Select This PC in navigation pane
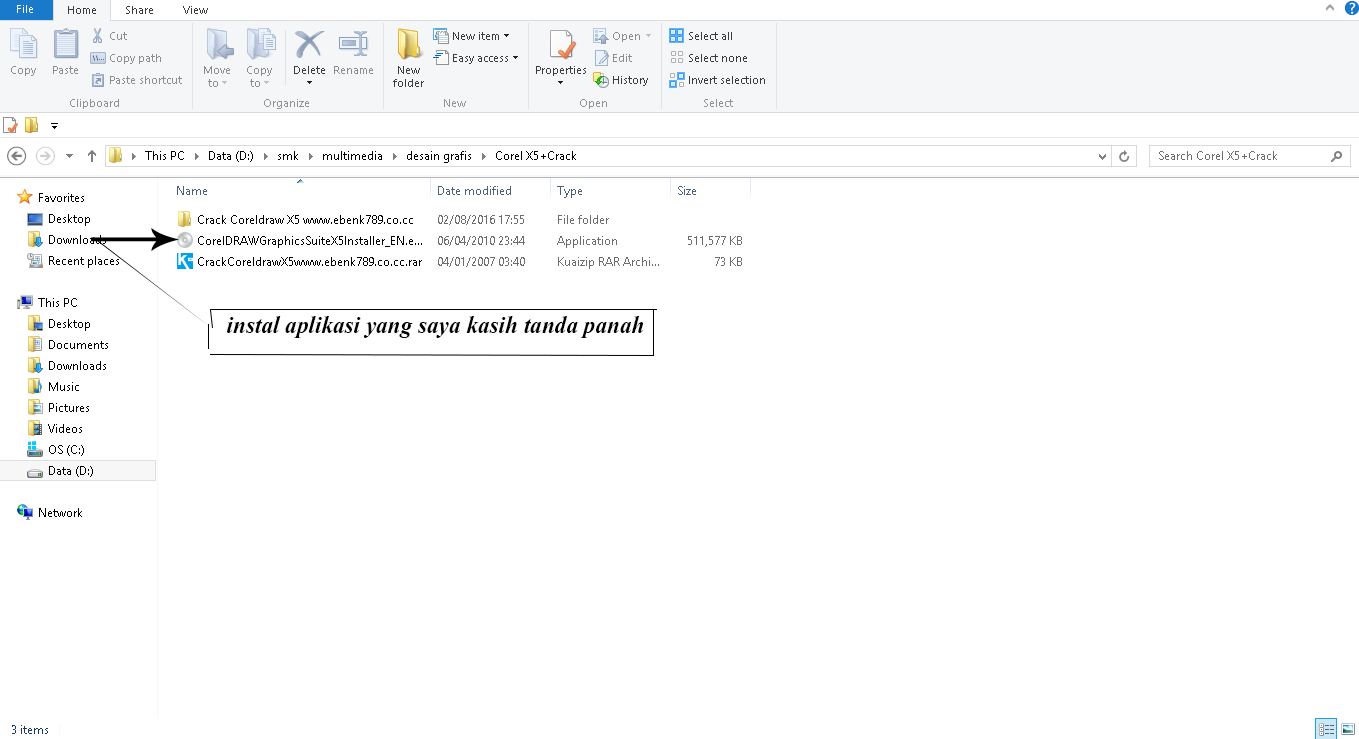 47,303
